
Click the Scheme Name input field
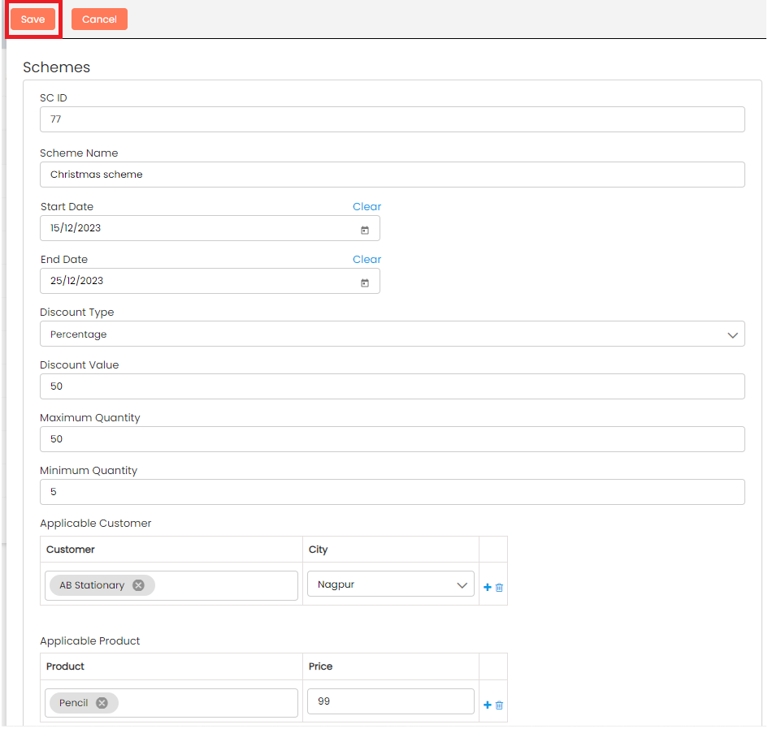point(392,174)
